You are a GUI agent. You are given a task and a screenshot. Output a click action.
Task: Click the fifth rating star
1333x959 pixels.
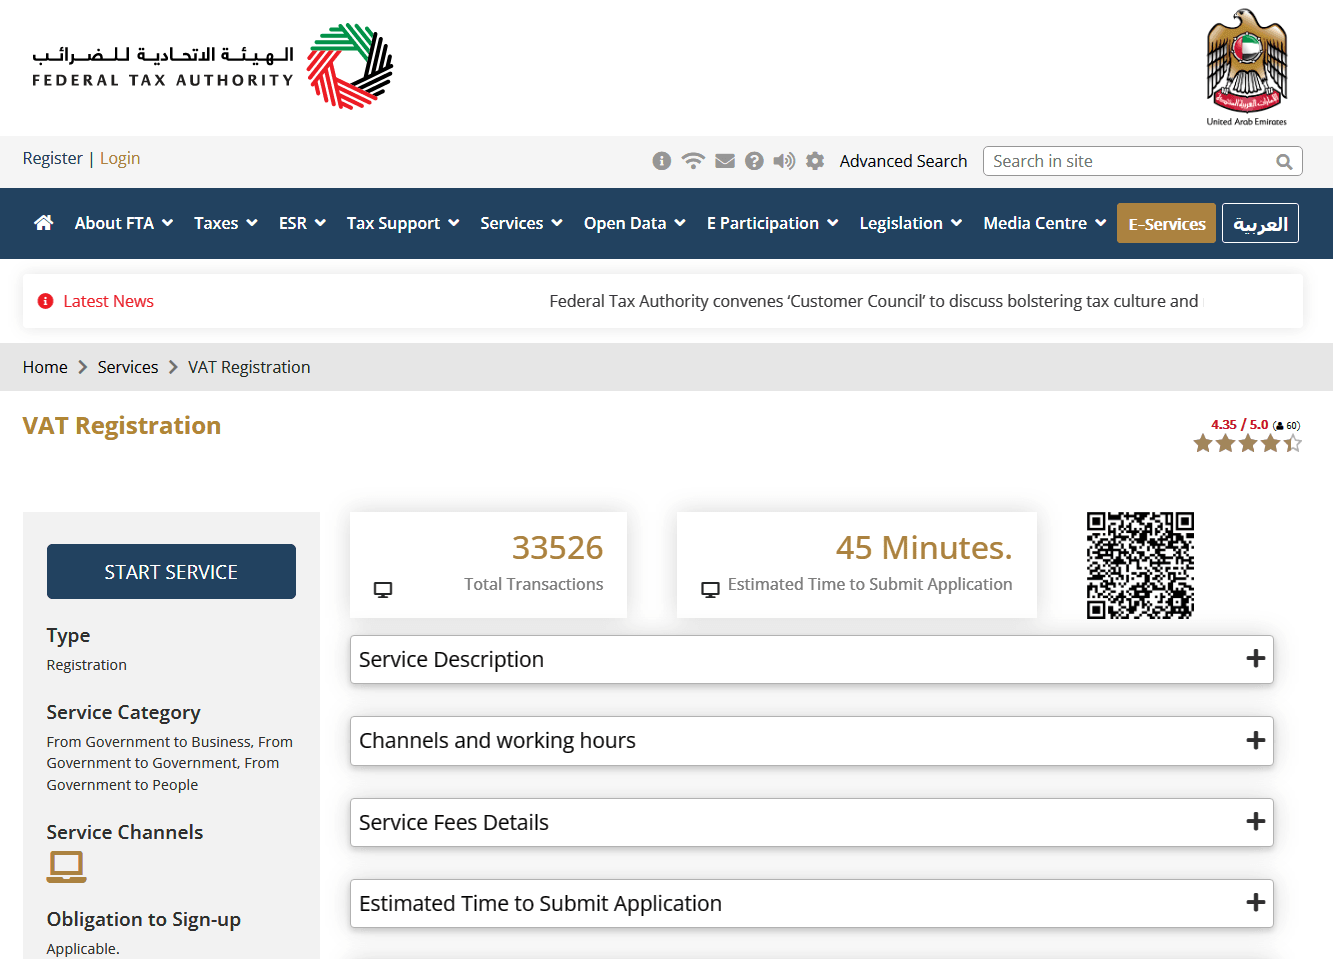pos(1293,442)
